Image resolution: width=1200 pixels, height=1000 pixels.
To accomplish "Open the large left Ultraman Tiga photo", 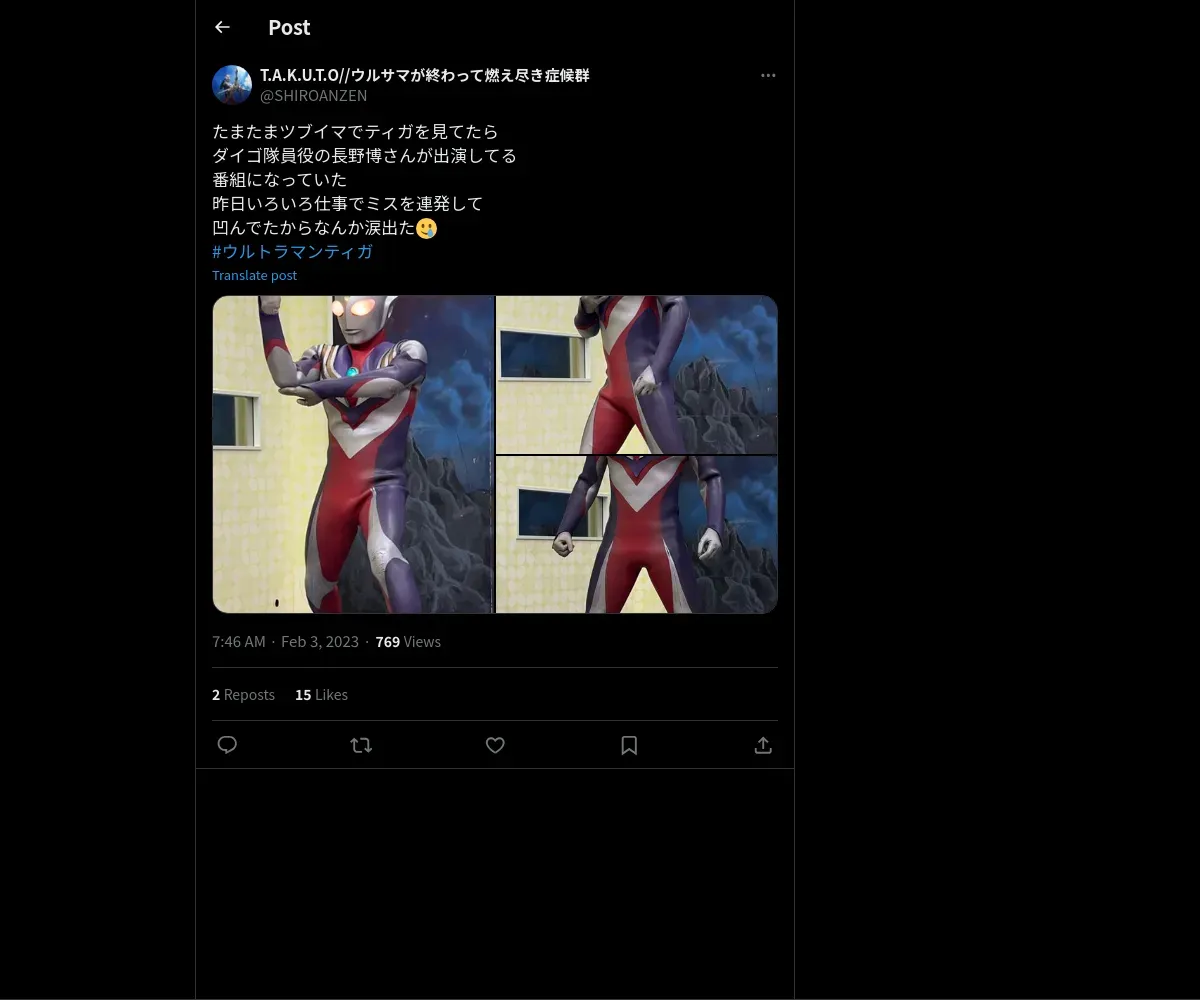I will pyautogui.click(x=353, y=454).
